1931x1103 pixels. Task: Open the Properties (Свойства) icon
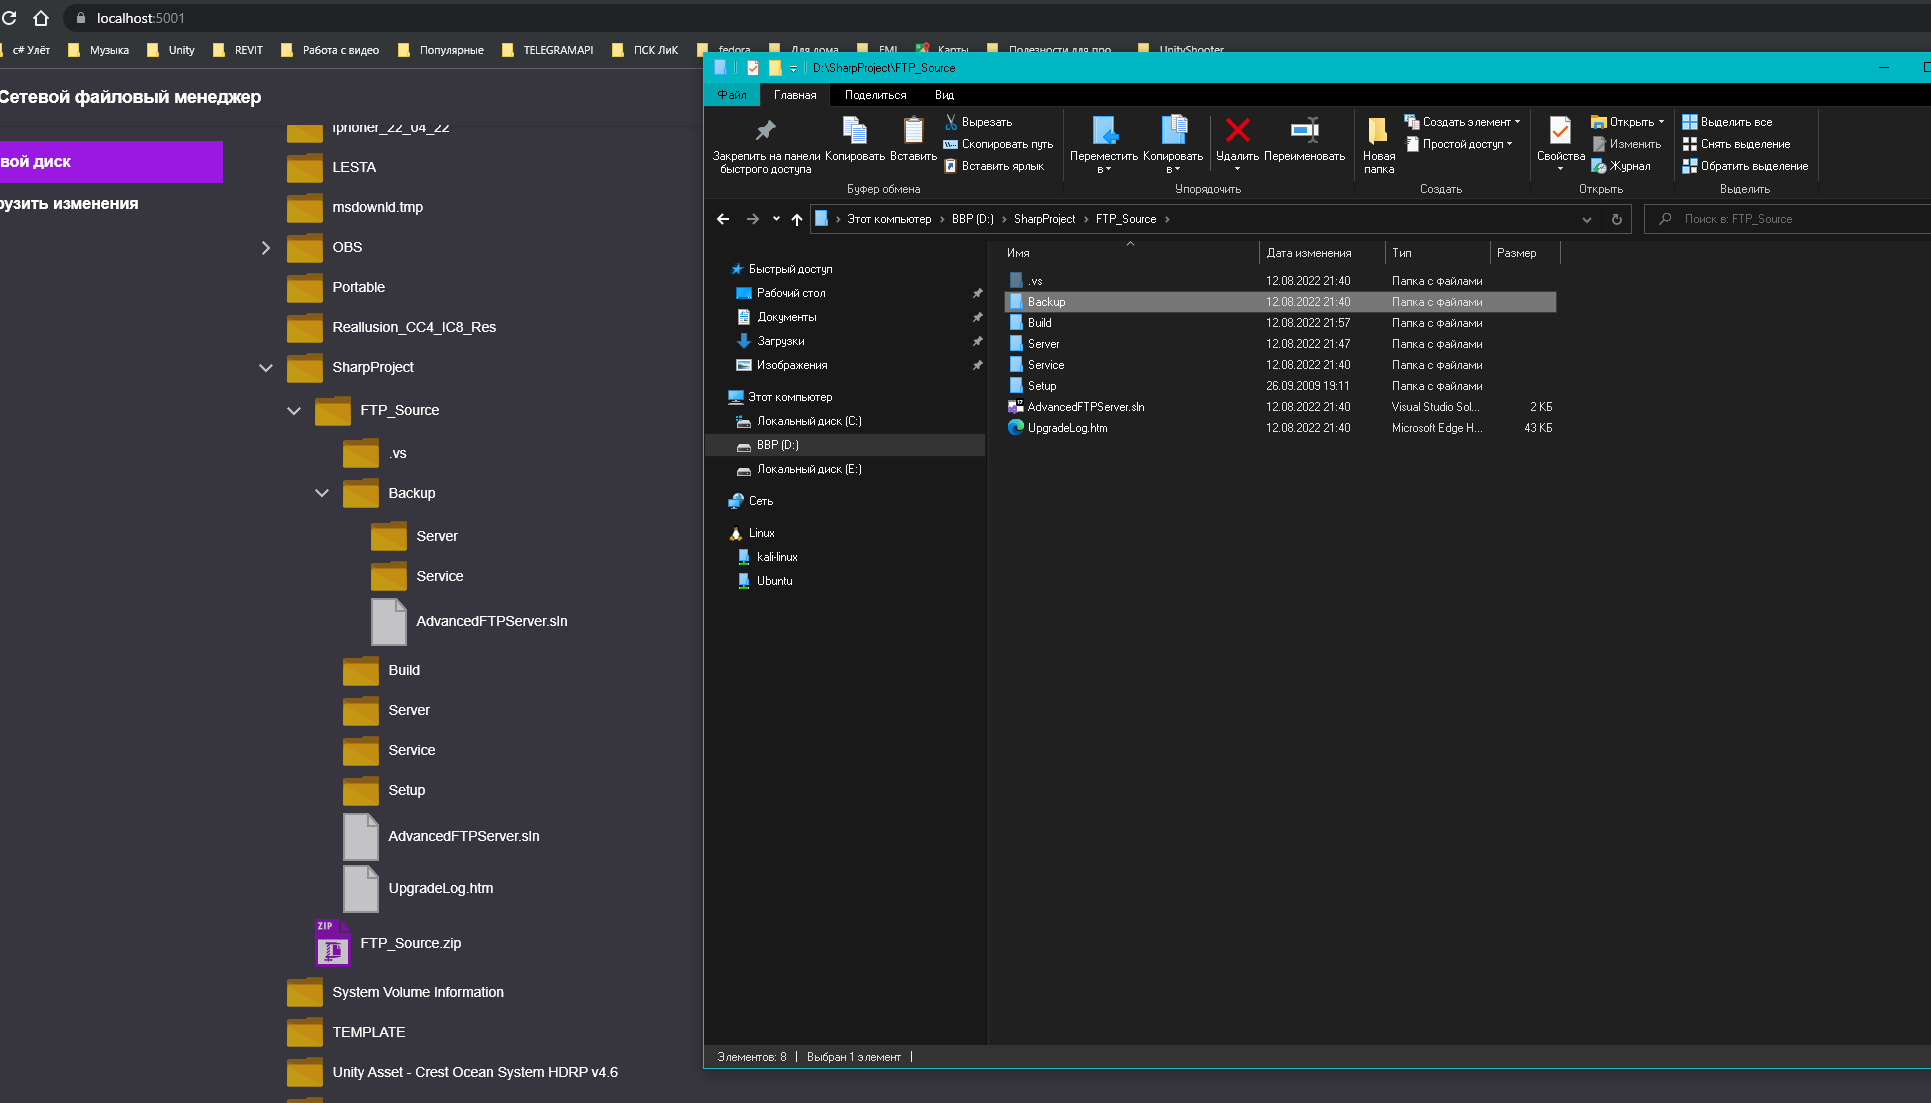(x=1560, y=131)
